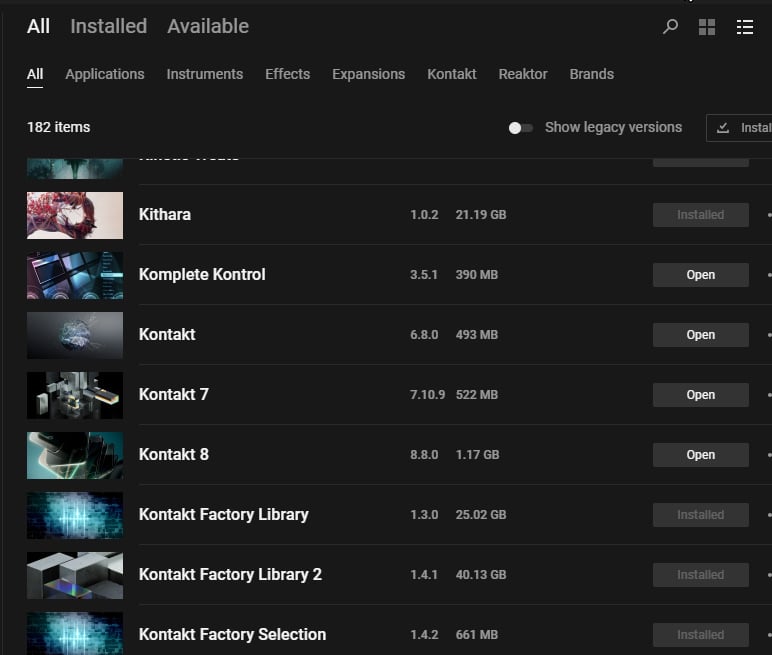This screenshot has height=655, width=772.
Task: Click the Komplete Kontrol thumbnail
Action: coord(75,275)
